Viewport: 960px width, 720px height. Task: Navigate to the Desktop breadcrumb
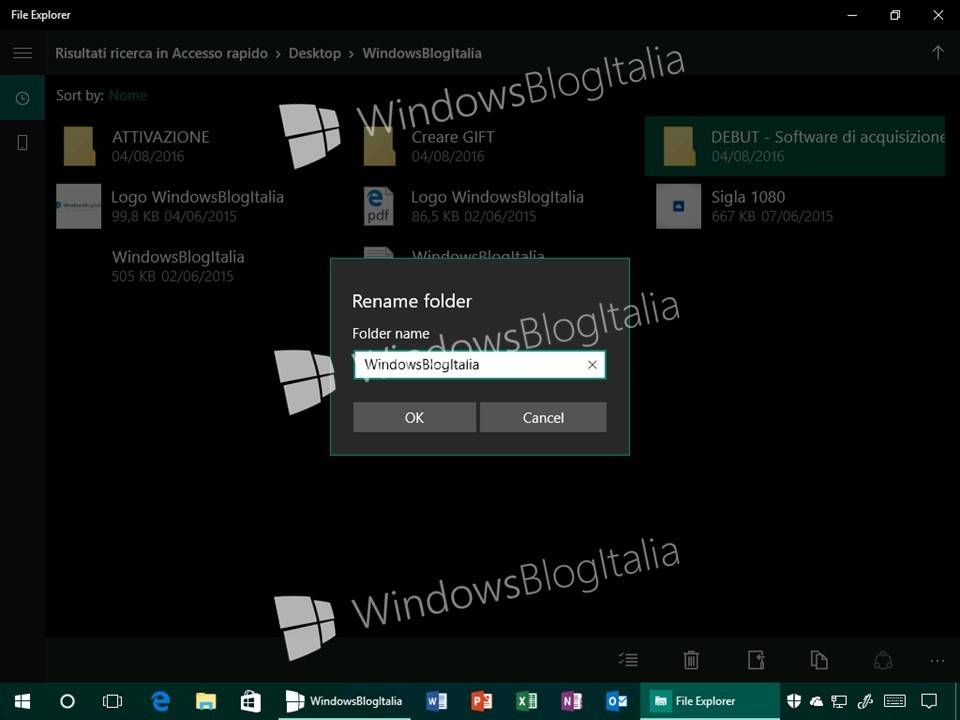tap(315, 53)
